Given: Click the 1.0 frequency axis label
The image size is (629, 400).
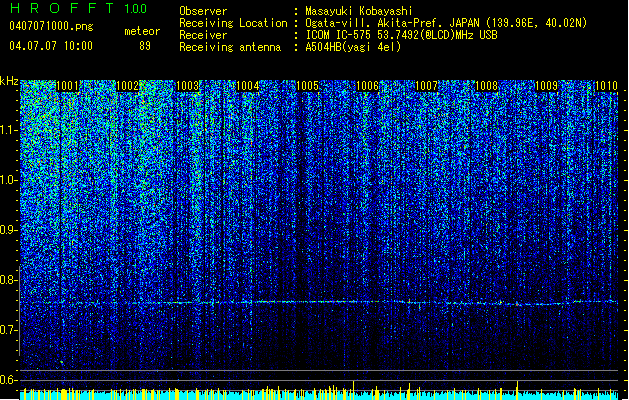Looking at the screenshot, I should coord(9,180).
